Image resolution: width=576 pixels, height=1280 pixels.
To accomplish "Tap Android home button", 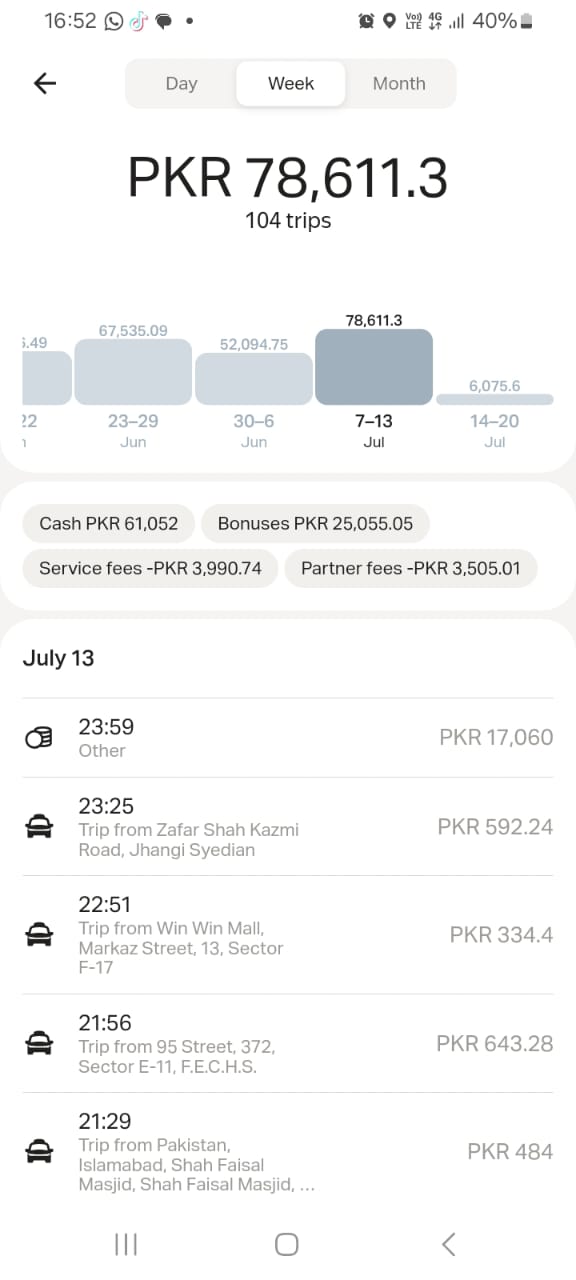I will click(287, 1244).
